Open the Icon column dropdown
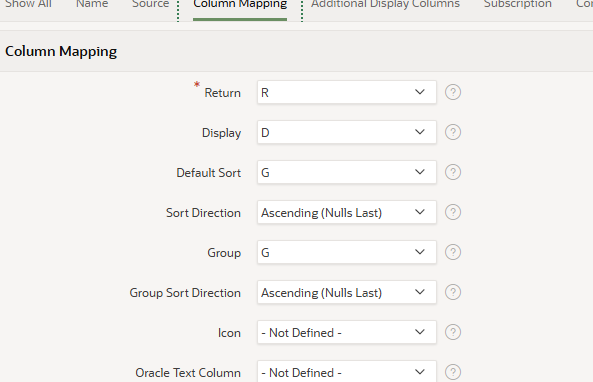The image size is (593, 382). coord(347,332)
